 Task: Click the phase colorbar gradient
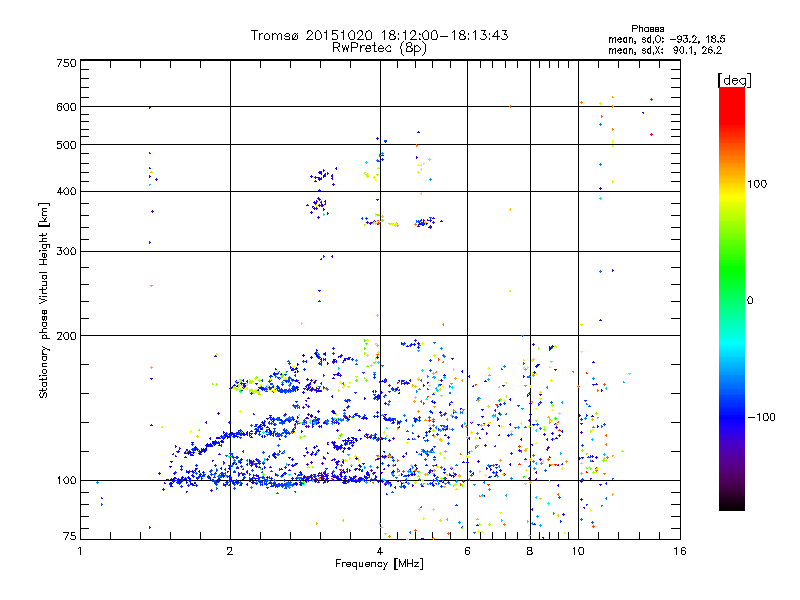point(732,299)
